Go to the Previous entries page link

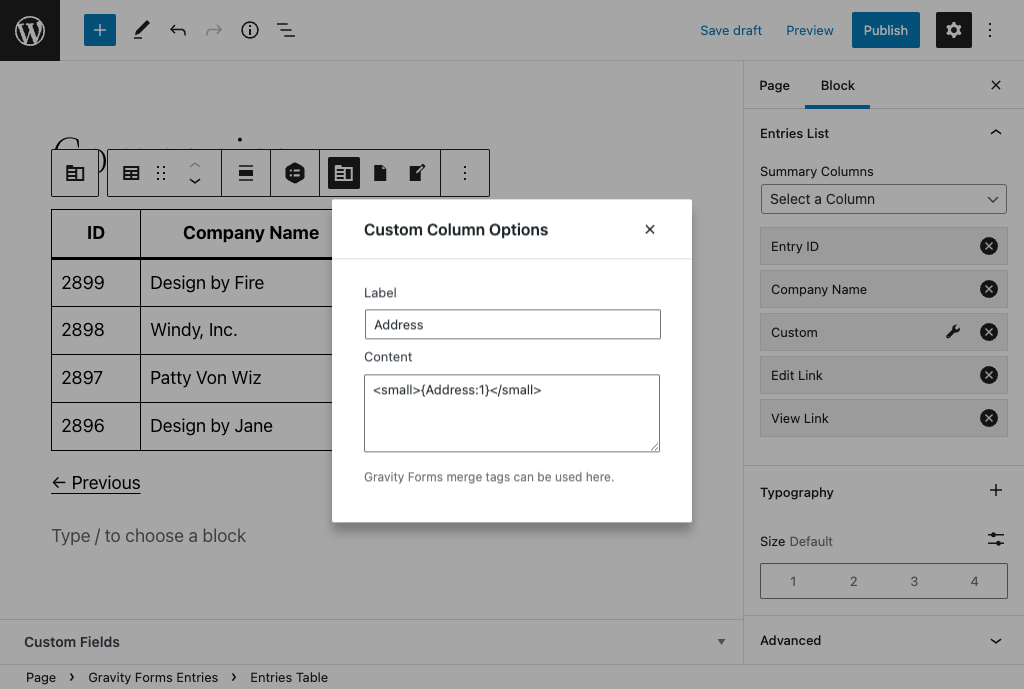96,483
